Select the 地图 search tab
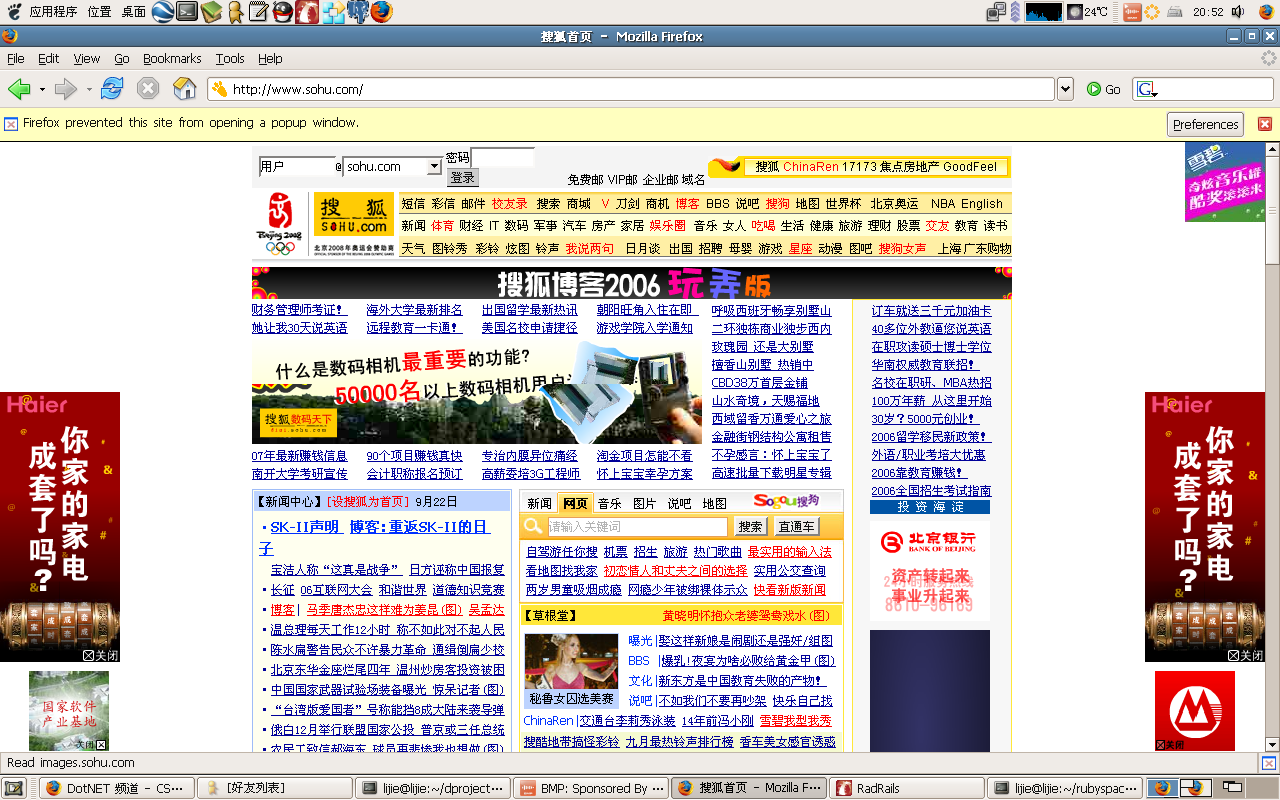The width and height of the screenshot is (1280, 800). tap(715, 503)
